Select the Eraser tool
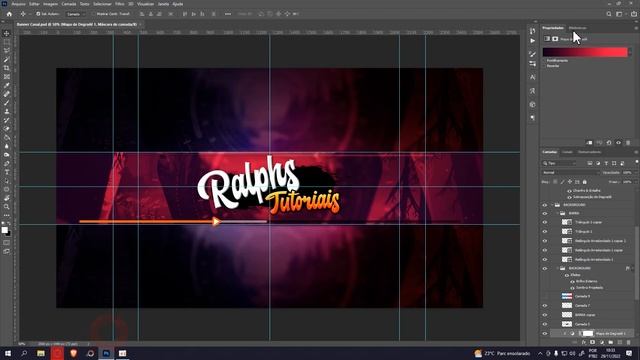Screen dimensions: 640x360 tap(7, 129)
